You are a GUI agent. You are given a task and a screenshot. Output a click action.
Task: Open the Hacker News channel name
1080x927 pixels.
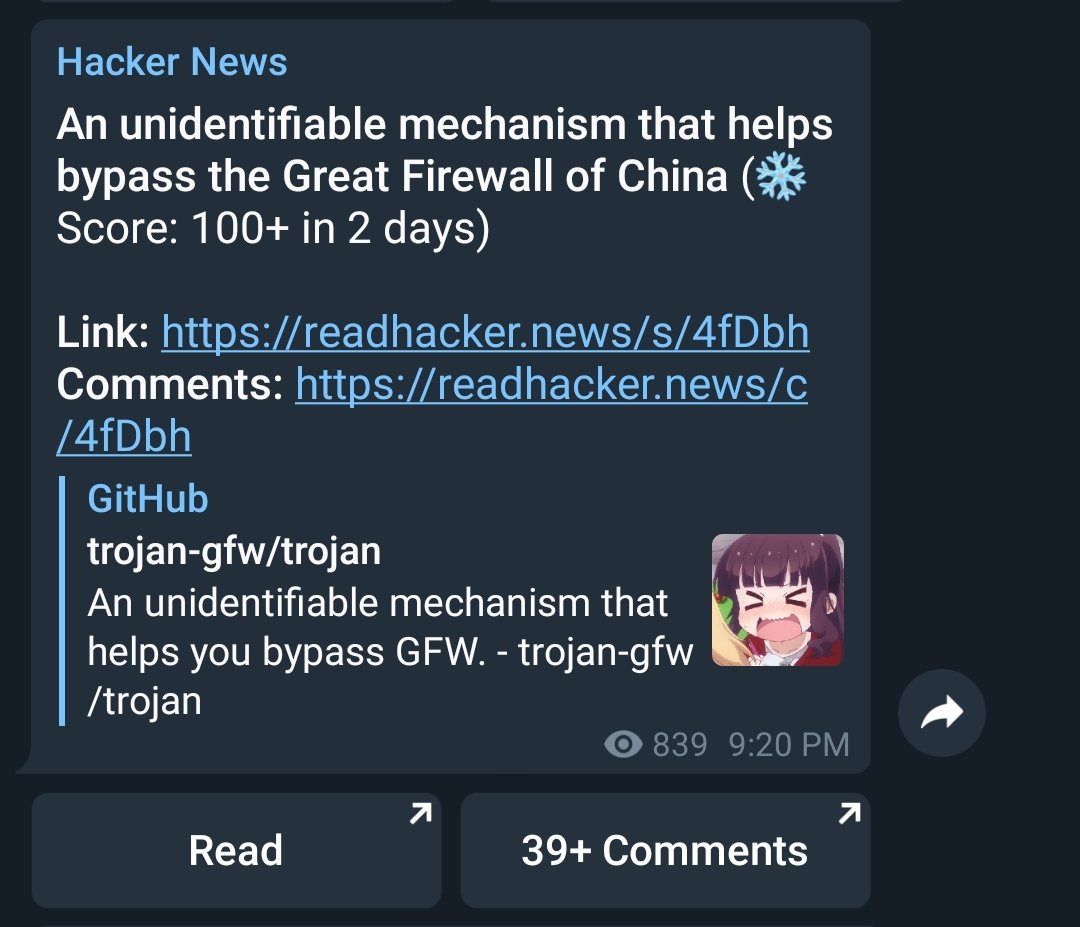172,62
